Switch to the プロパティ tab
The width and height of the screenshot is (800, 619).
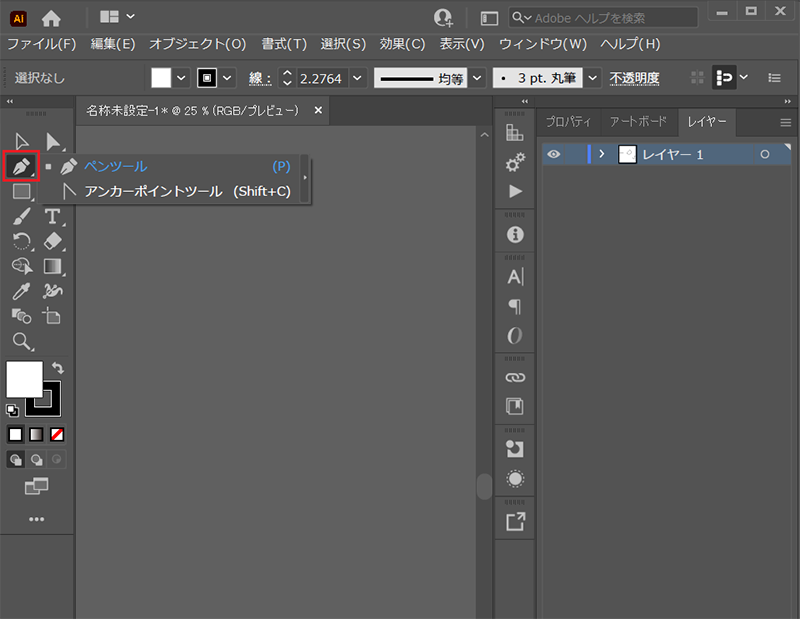[x=568, y=121]
